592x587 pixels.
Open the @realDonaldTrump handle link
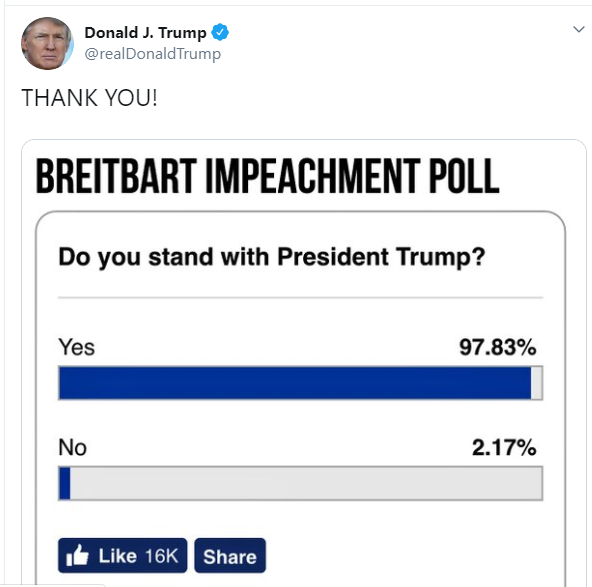click(x=153, y=54)
